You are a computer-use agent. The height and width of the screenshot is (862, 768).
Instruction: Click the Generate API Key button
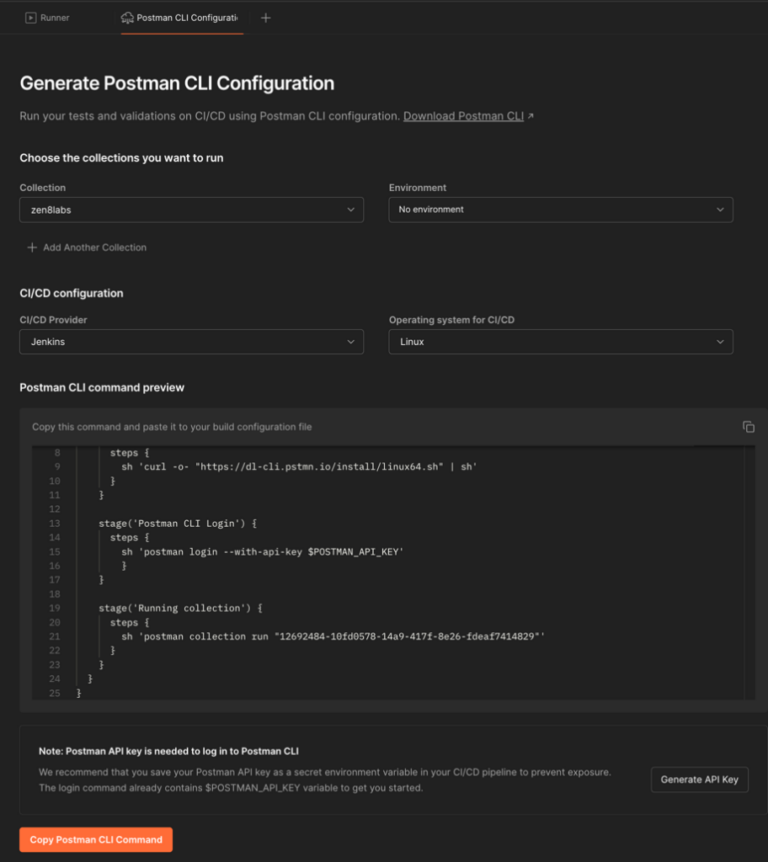(x=699, y=779)
